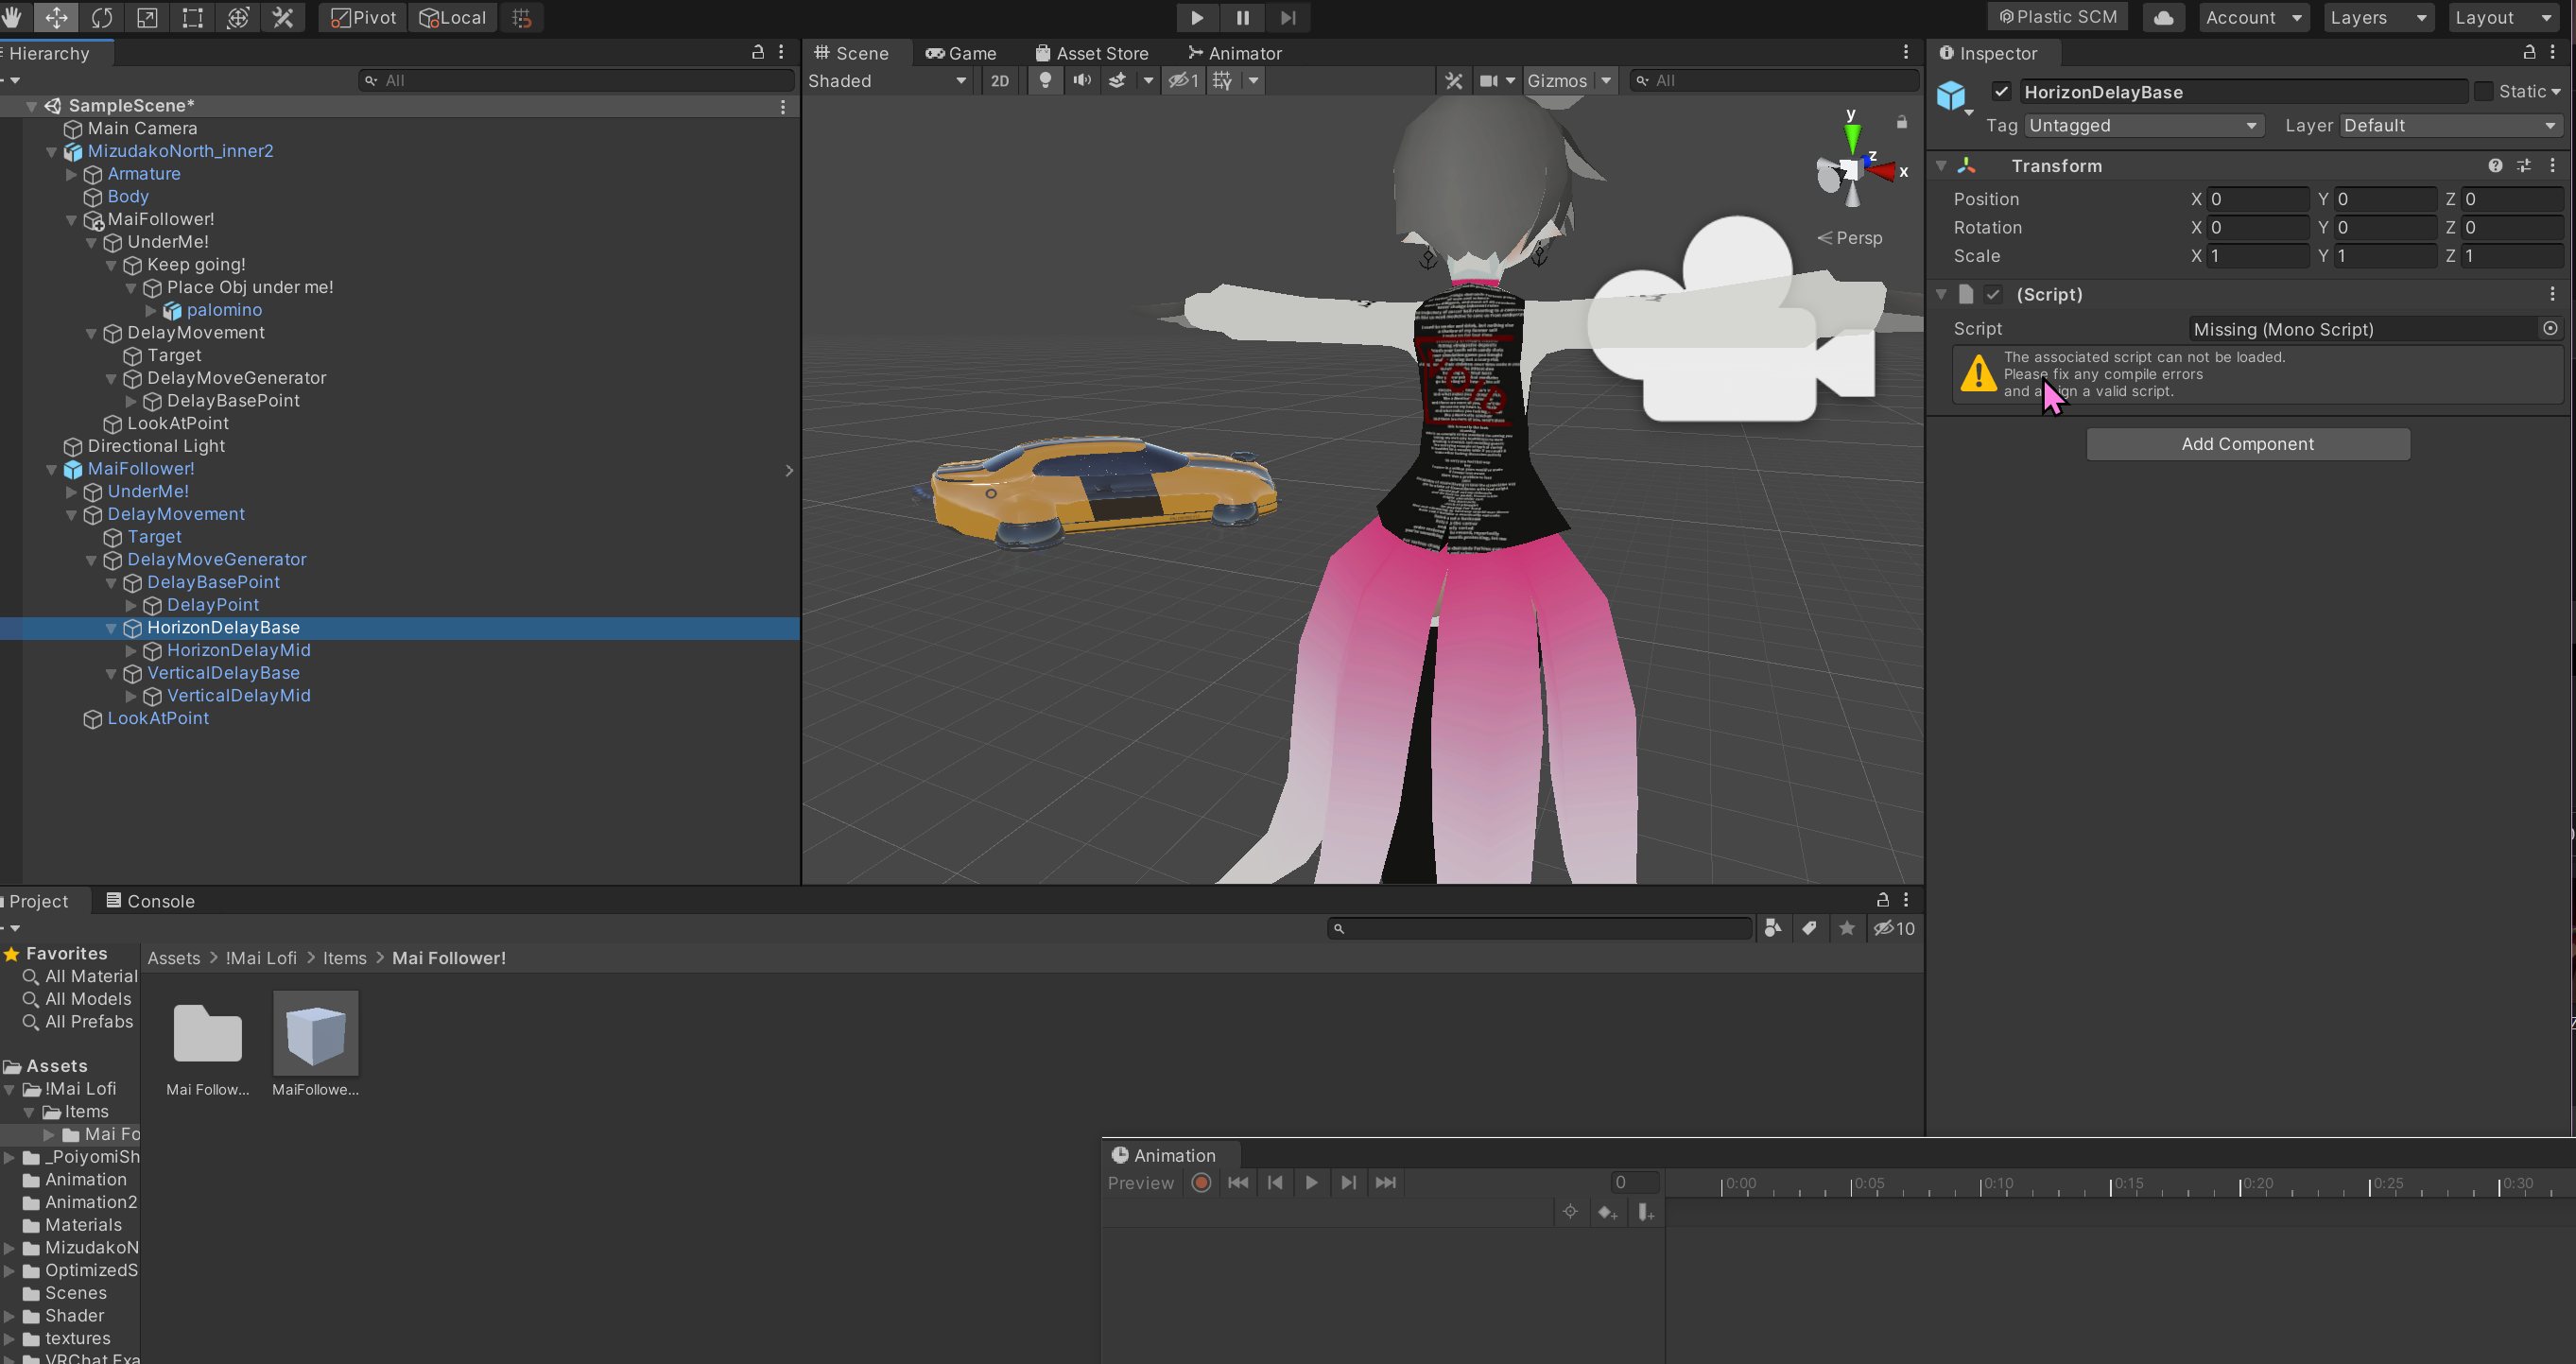Activate the Rotate tool

(101, 17)
